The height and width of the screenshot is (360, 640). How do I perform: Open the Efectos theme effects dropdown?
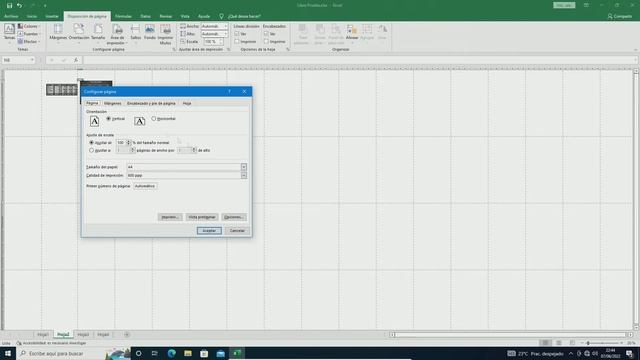click(29, 42)
